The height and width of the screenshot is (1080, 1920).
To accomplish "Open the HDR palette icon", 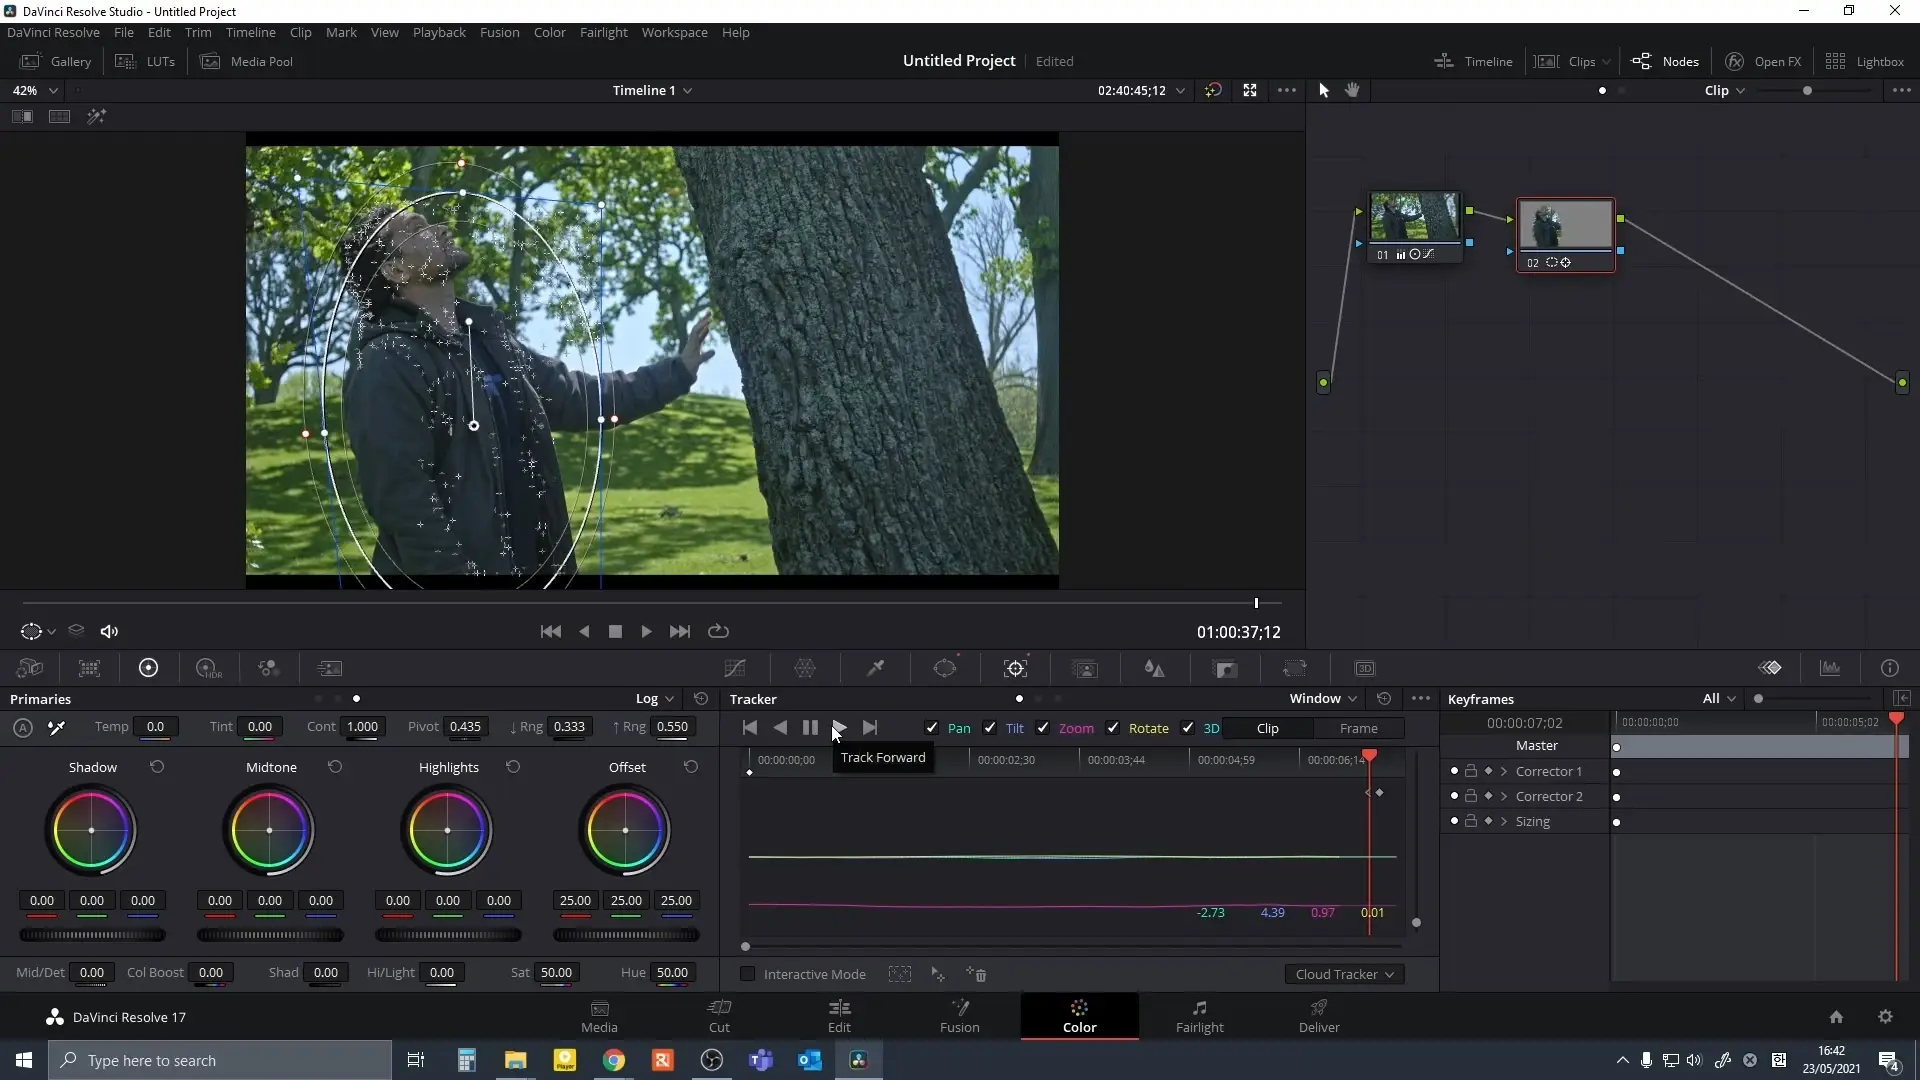I will point(208,668).
